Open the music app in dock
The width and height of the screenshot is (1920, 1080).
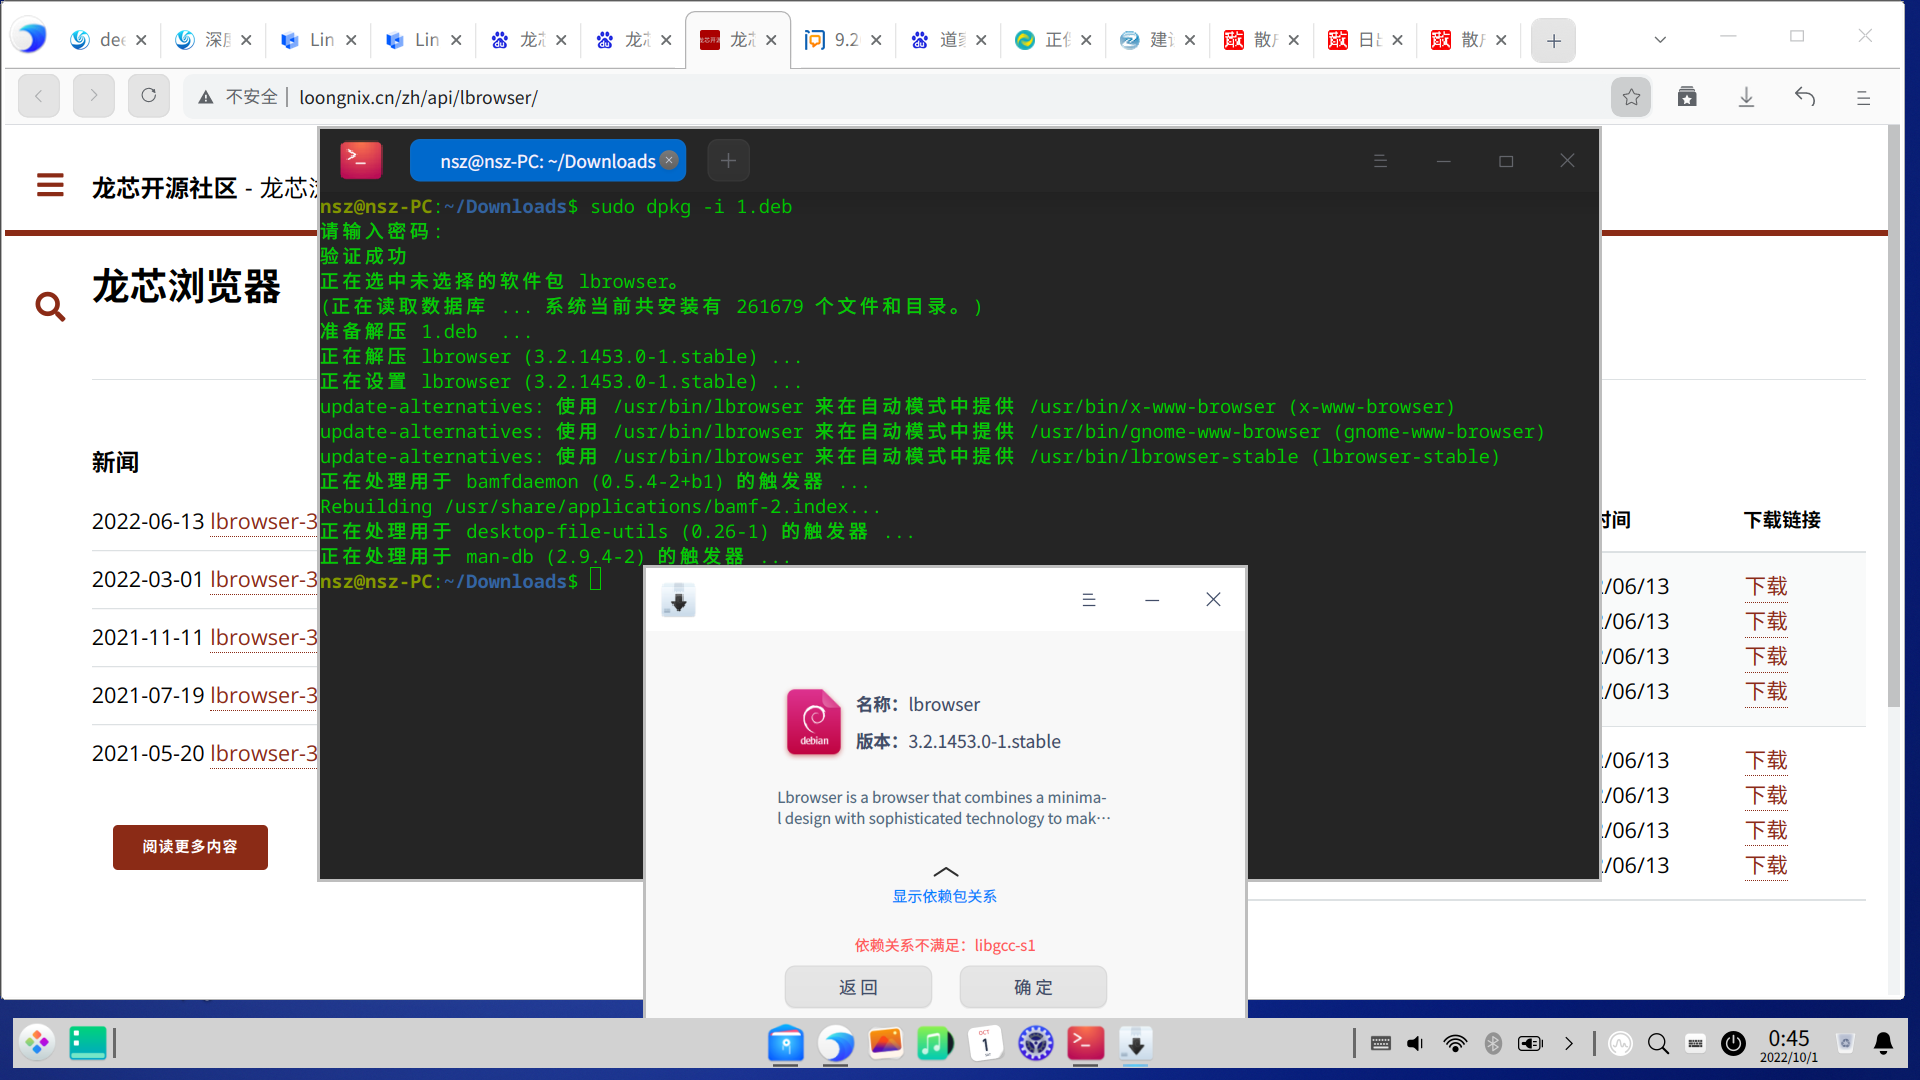935,1044
